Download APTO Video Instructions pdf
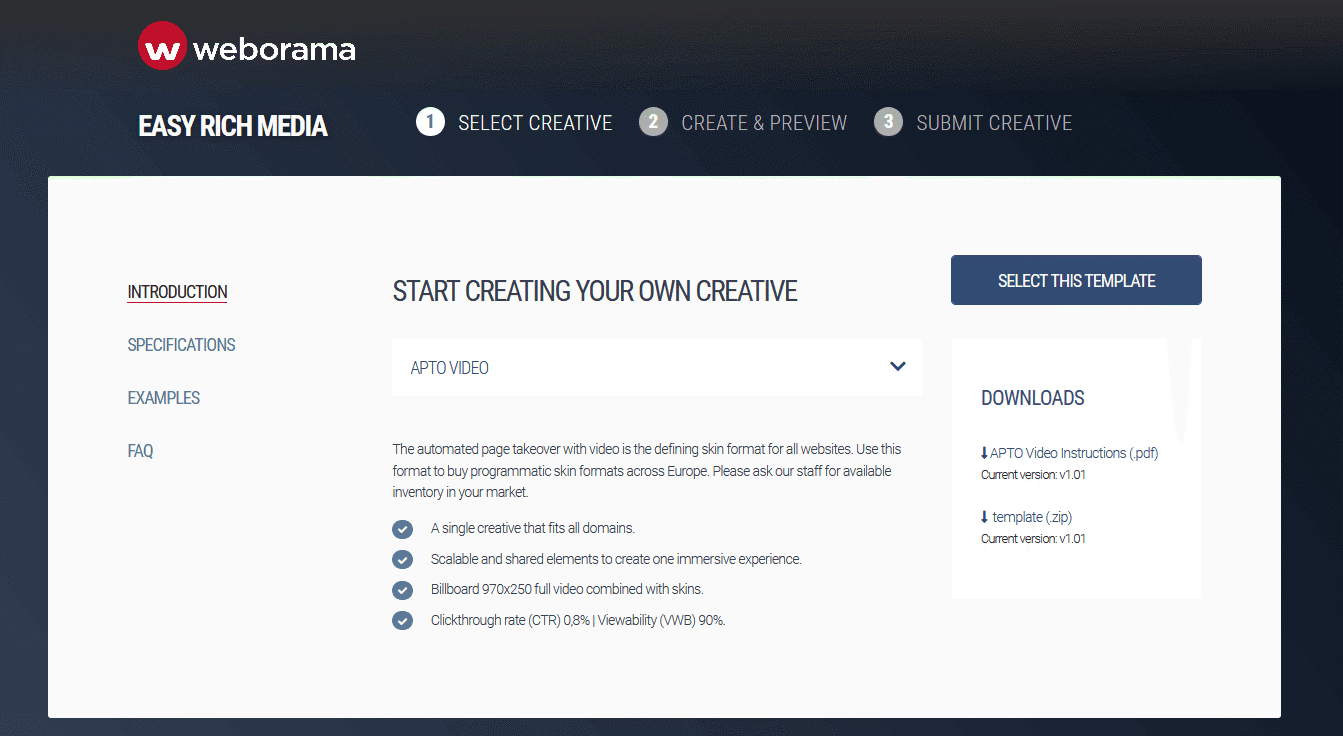Viewport: 1343px width, 736px height. (1074, 453)
